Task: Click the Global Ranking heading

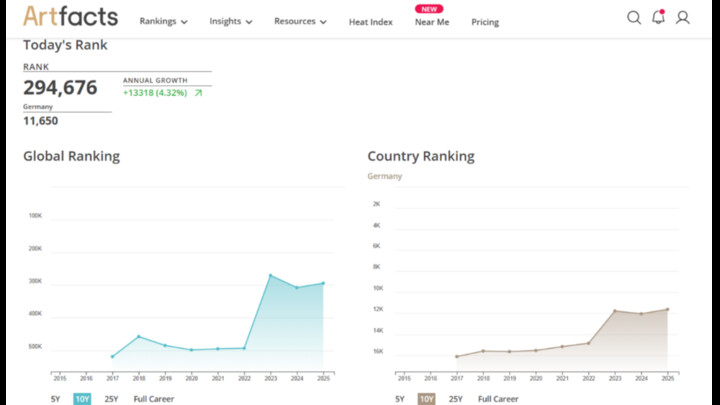Action: (72, 156)
